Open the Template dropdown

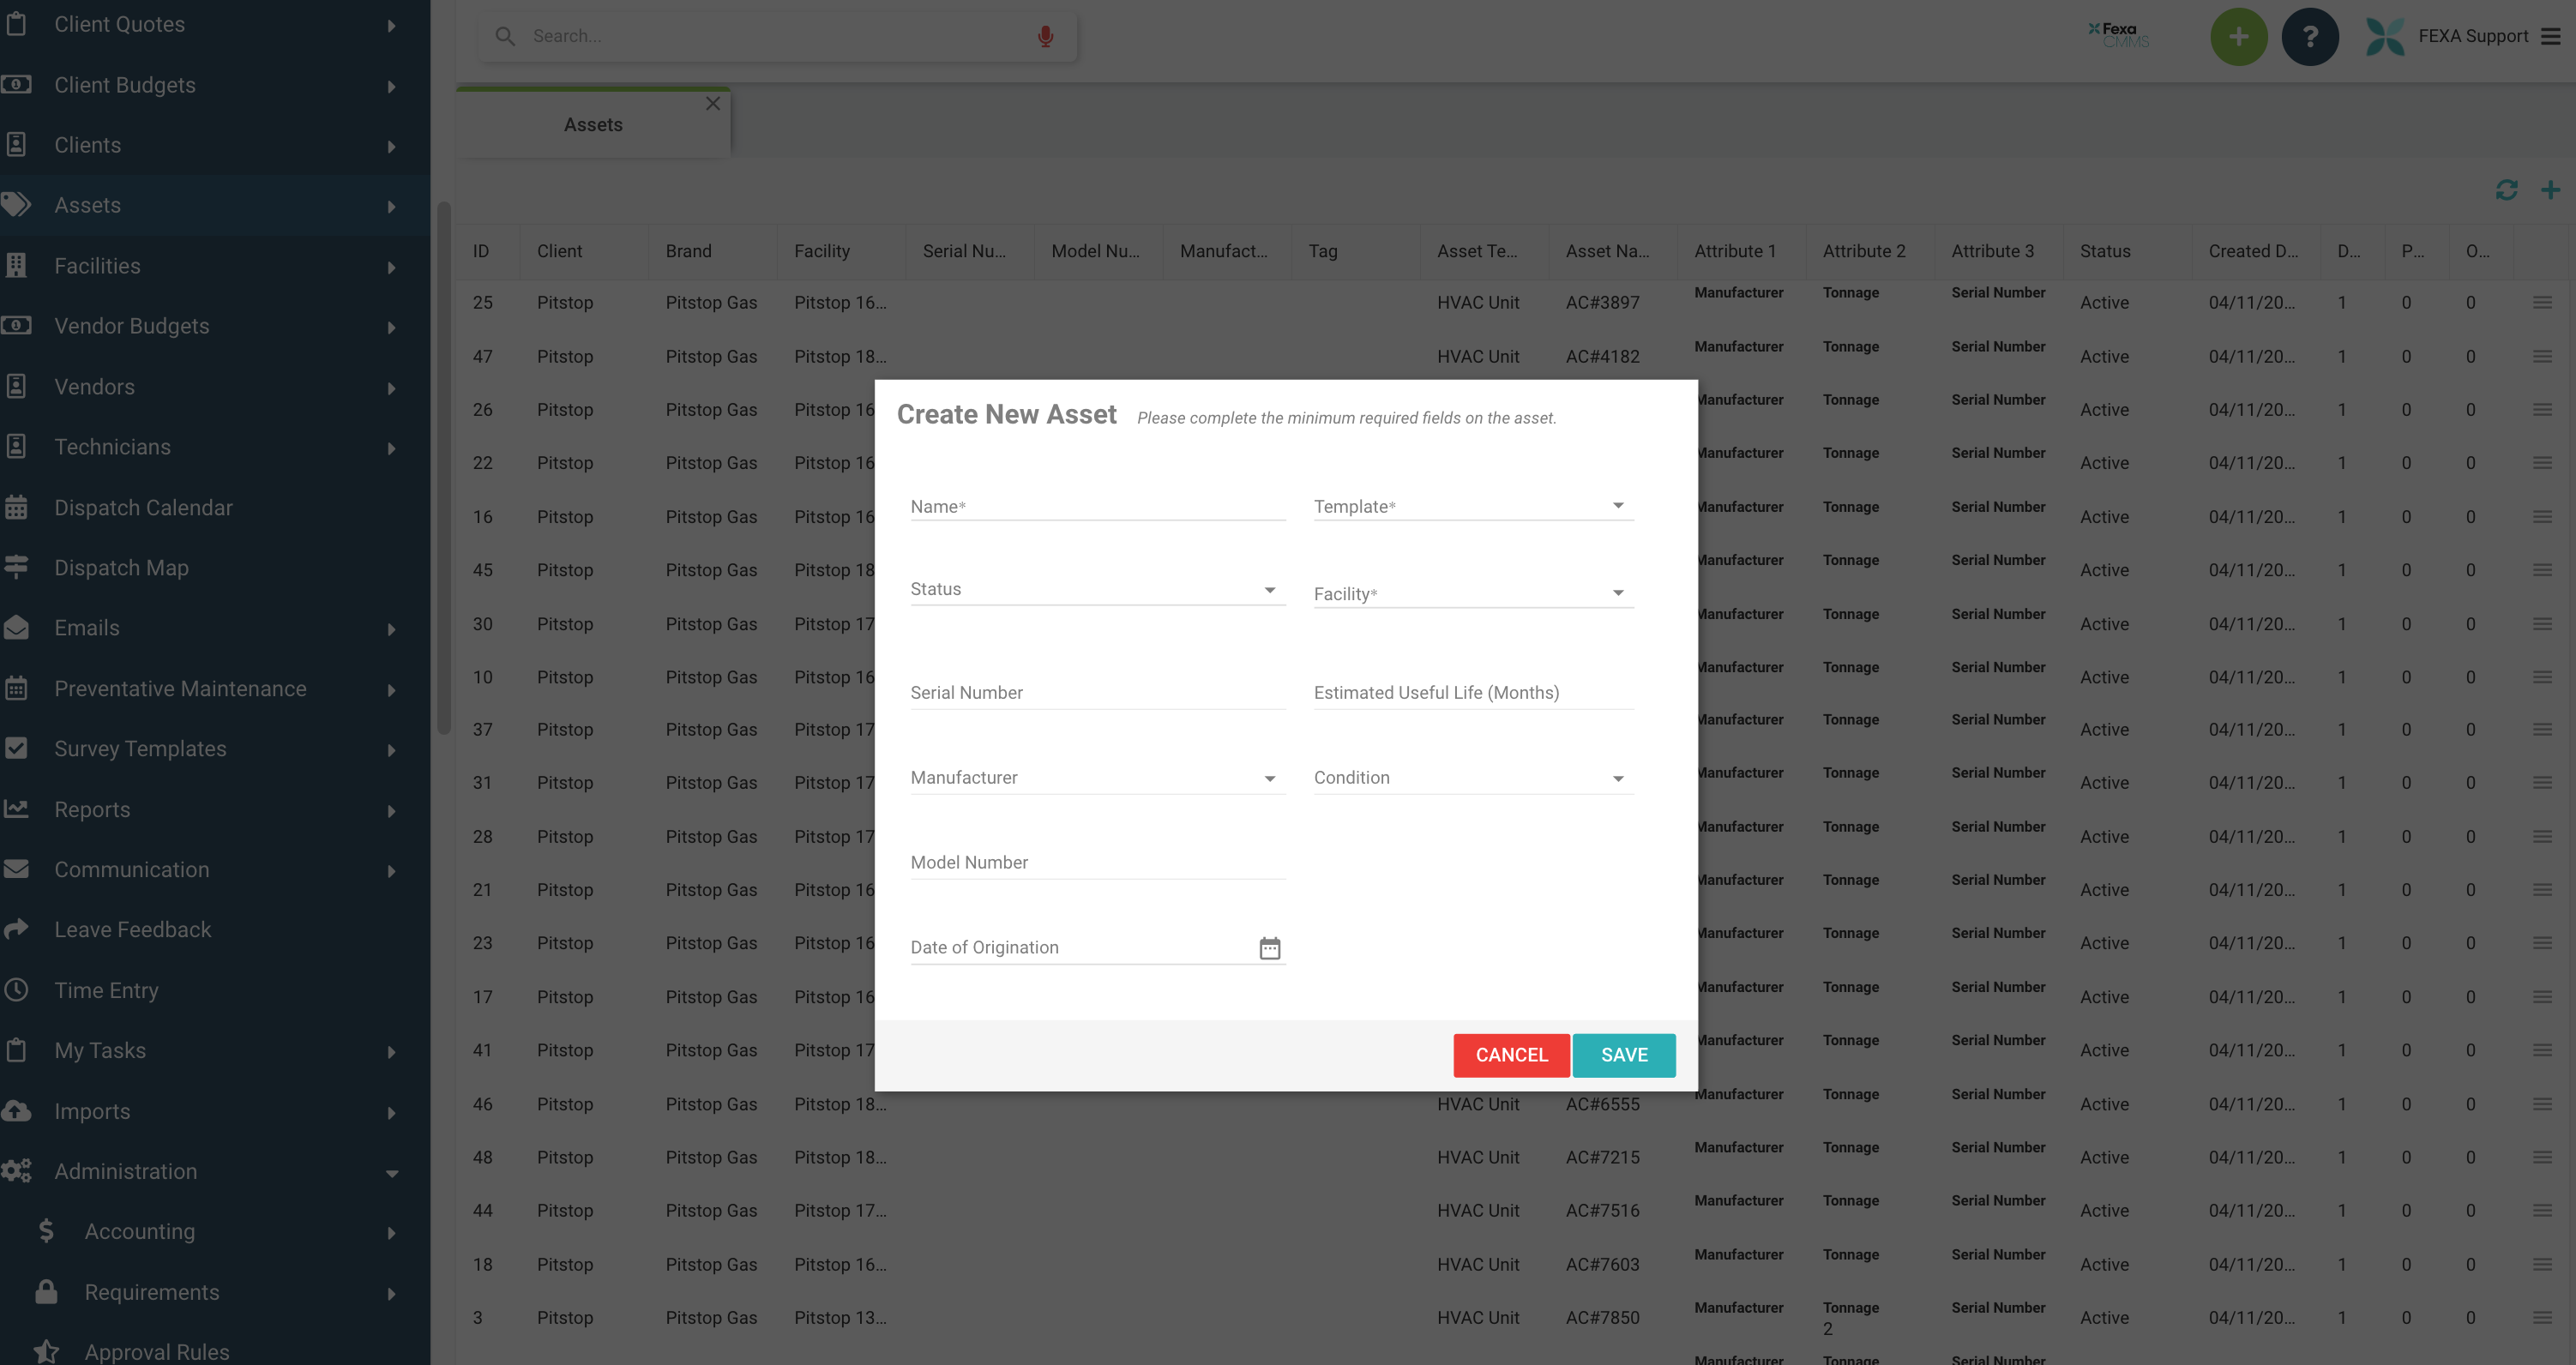1472,506
